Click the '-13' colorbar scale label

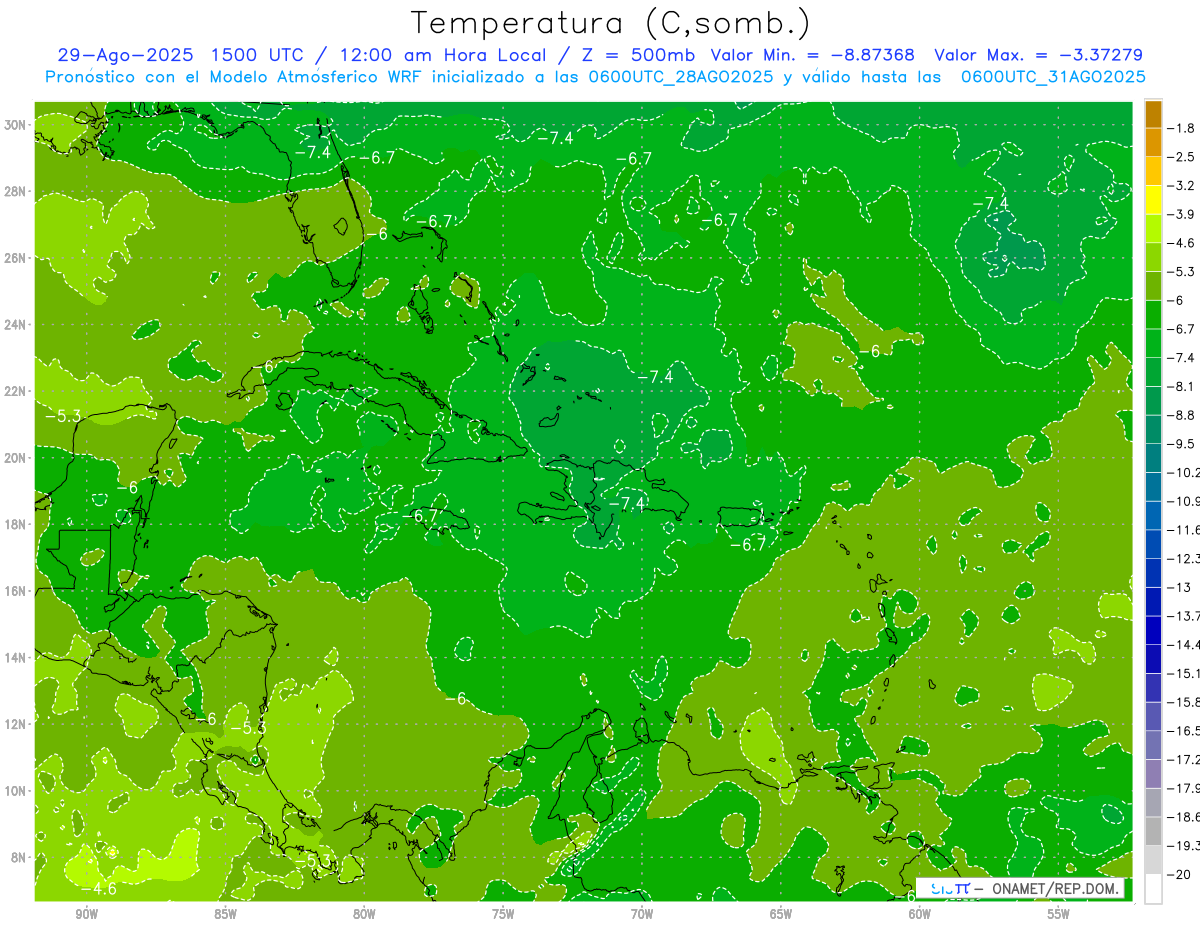[1180, 587]
